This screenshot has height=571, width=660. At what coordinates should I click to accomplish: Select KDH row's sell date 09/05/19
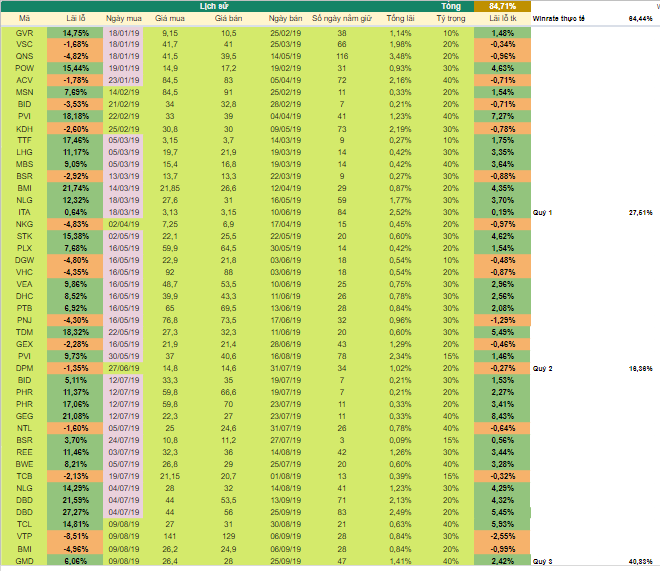pyautogui.click(x=285, y=129)
